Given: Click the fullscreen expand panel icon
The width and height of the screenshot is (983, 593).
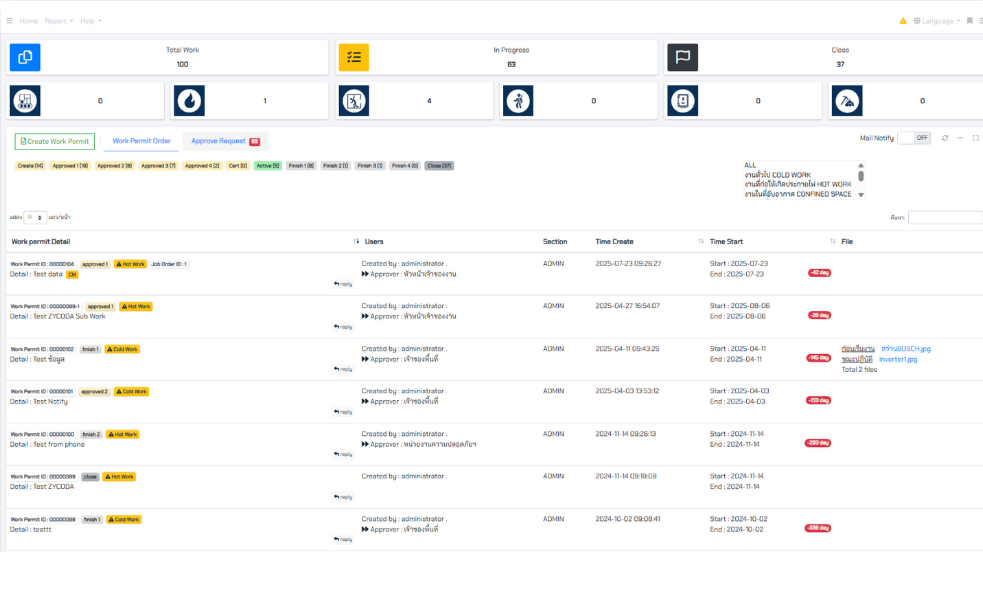Looking at the screenshot, I should coord(975,138).
